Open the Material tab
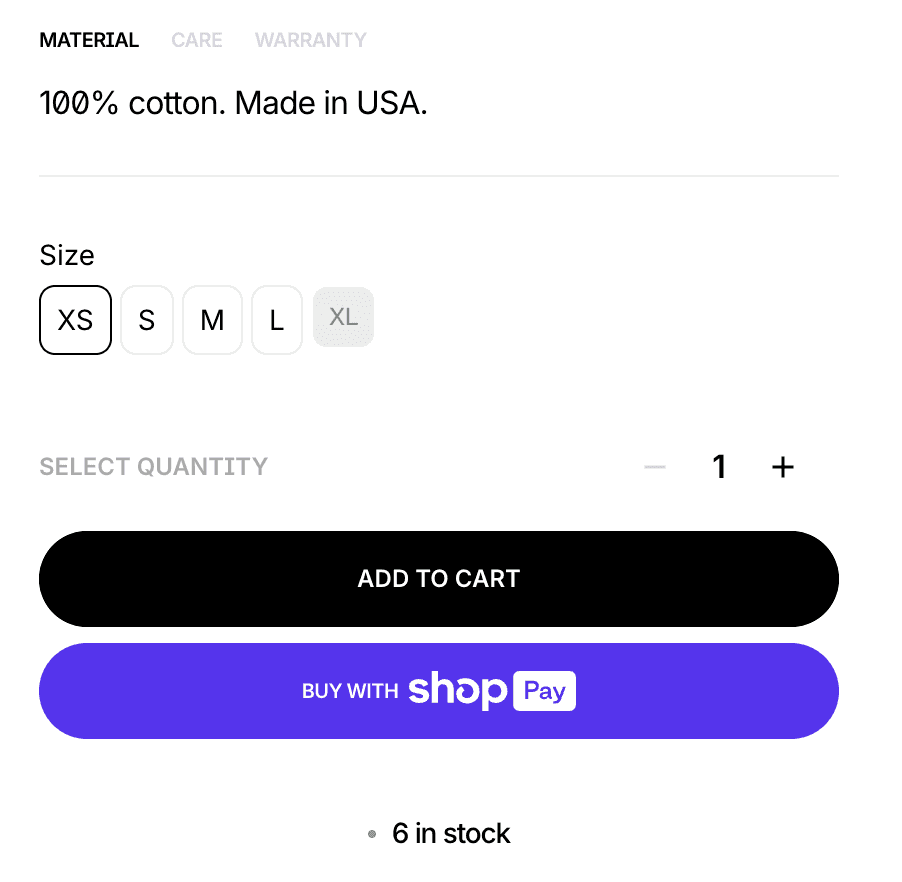902x882 pixels. coord(89,40)
